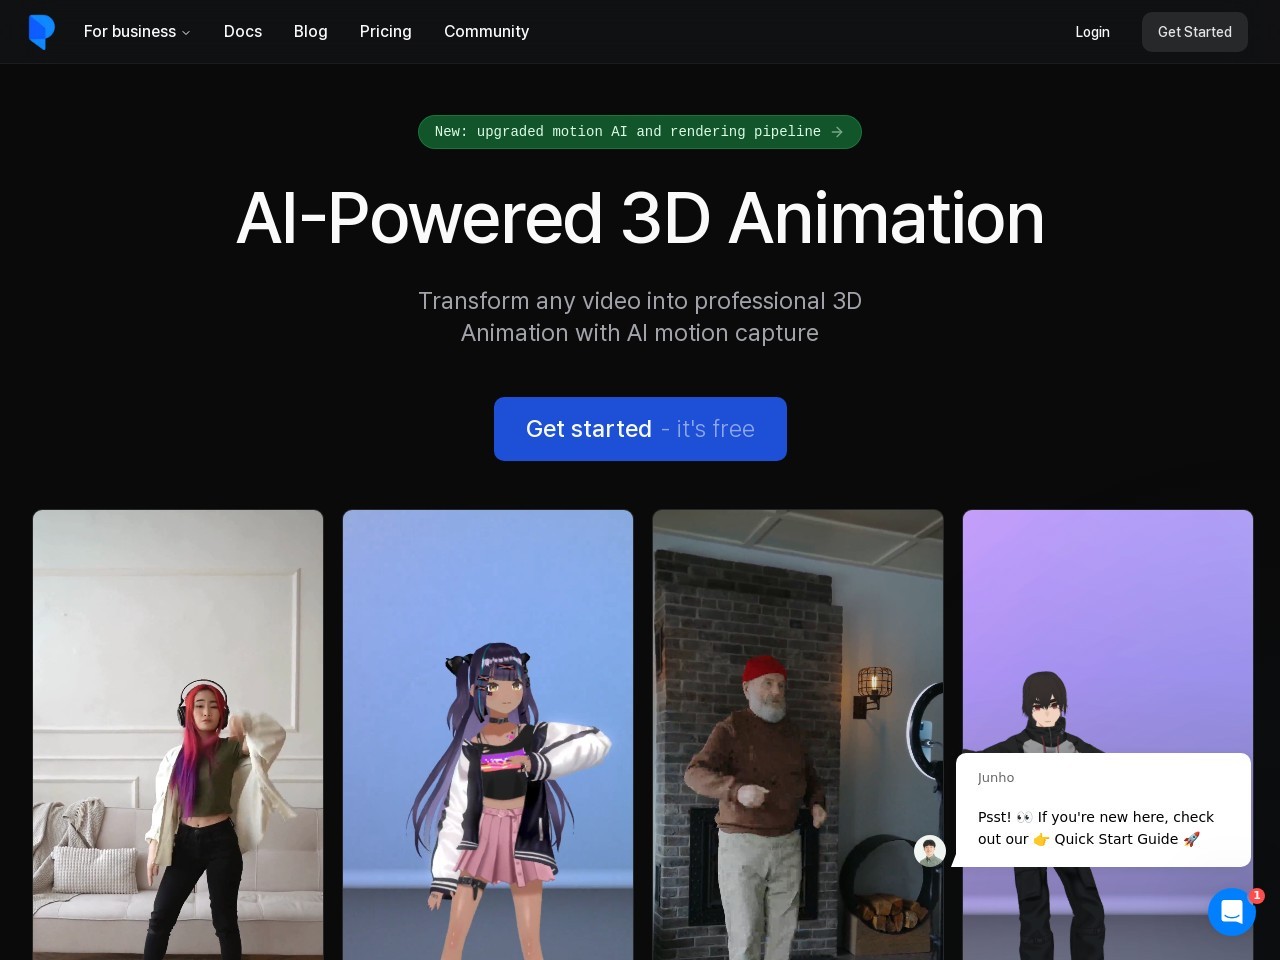
Task: Open the Docs menu item
Action: [x=243, y=32]
